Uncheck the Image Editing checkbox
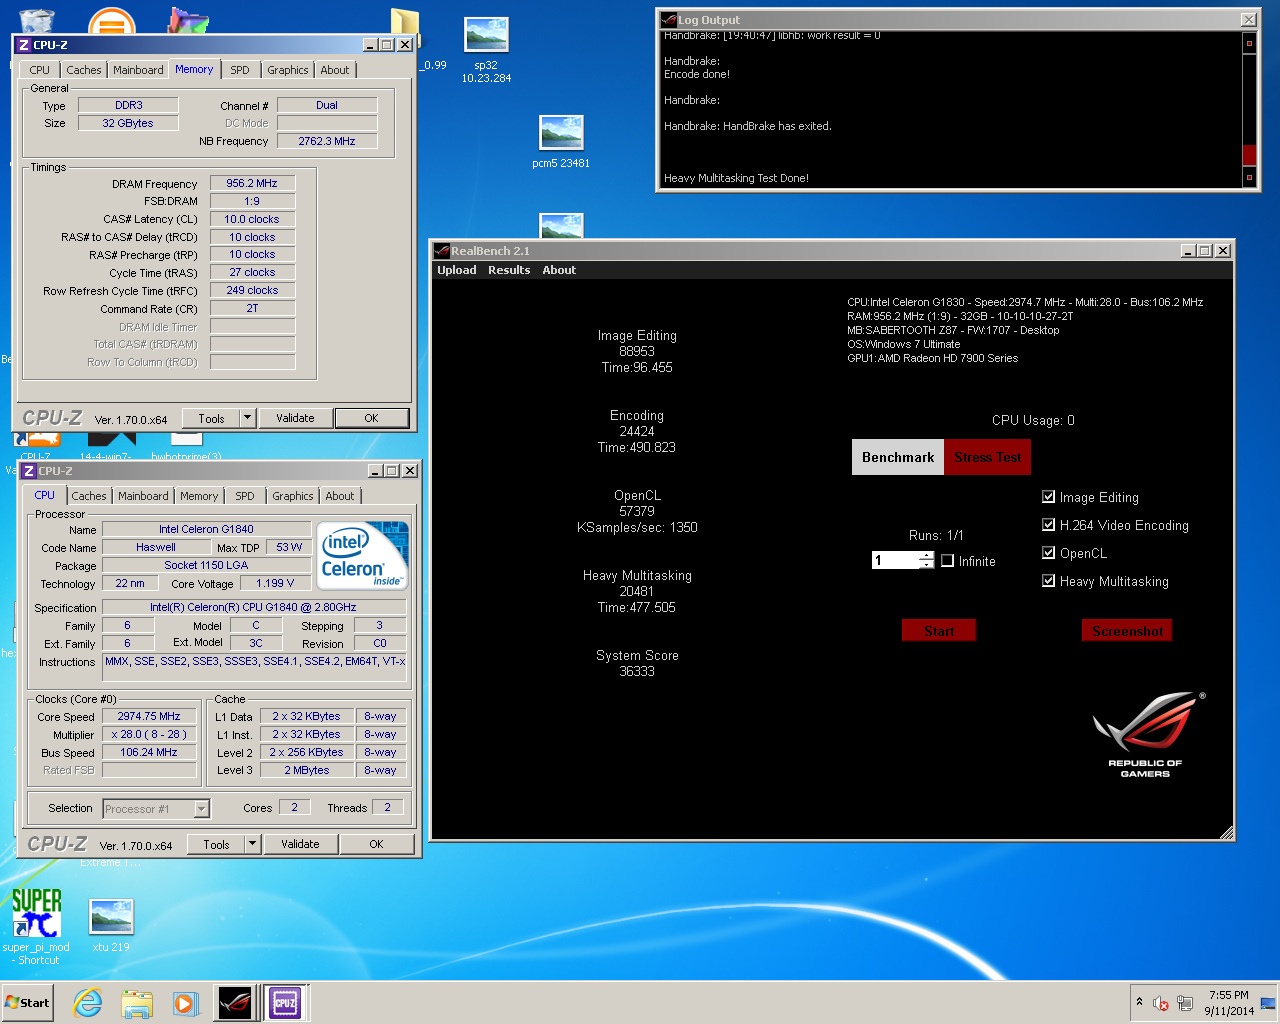Image resolution: width=1280 pixels, height=1024 pixels. (1048, 497)
